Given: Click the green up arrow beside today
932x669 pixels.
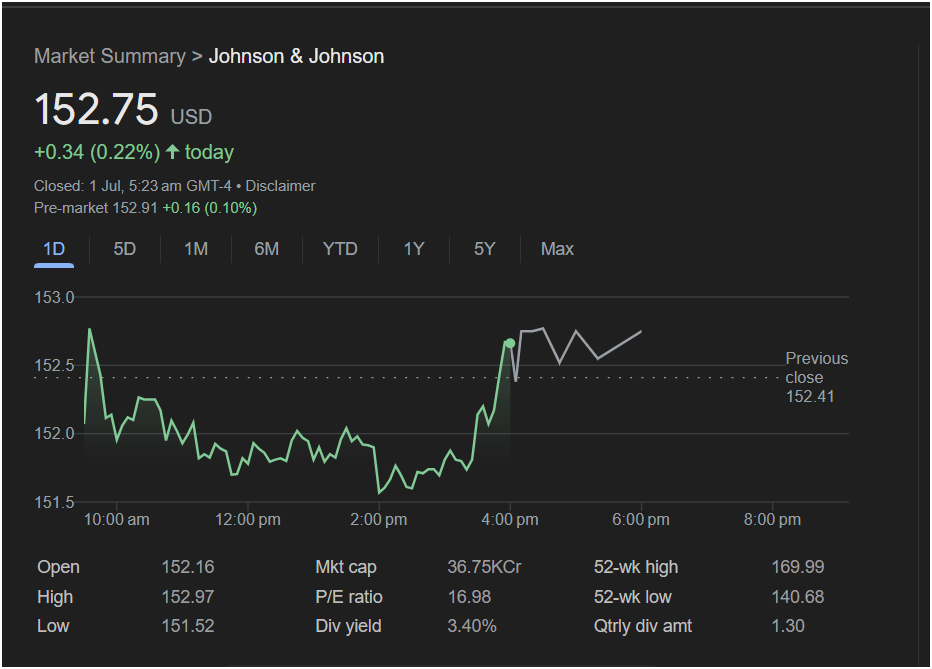Looking at the screenshot, I should (x=172, y=152).
